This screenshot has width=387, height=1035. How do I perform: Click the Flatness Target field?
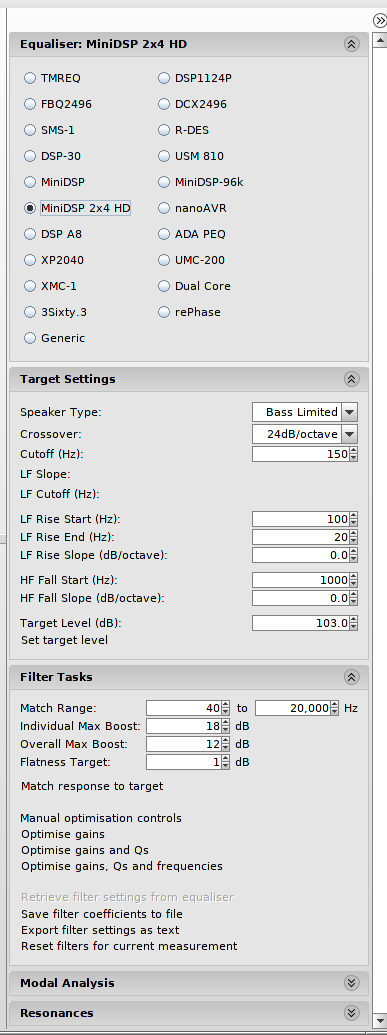[x=184, y=762]
